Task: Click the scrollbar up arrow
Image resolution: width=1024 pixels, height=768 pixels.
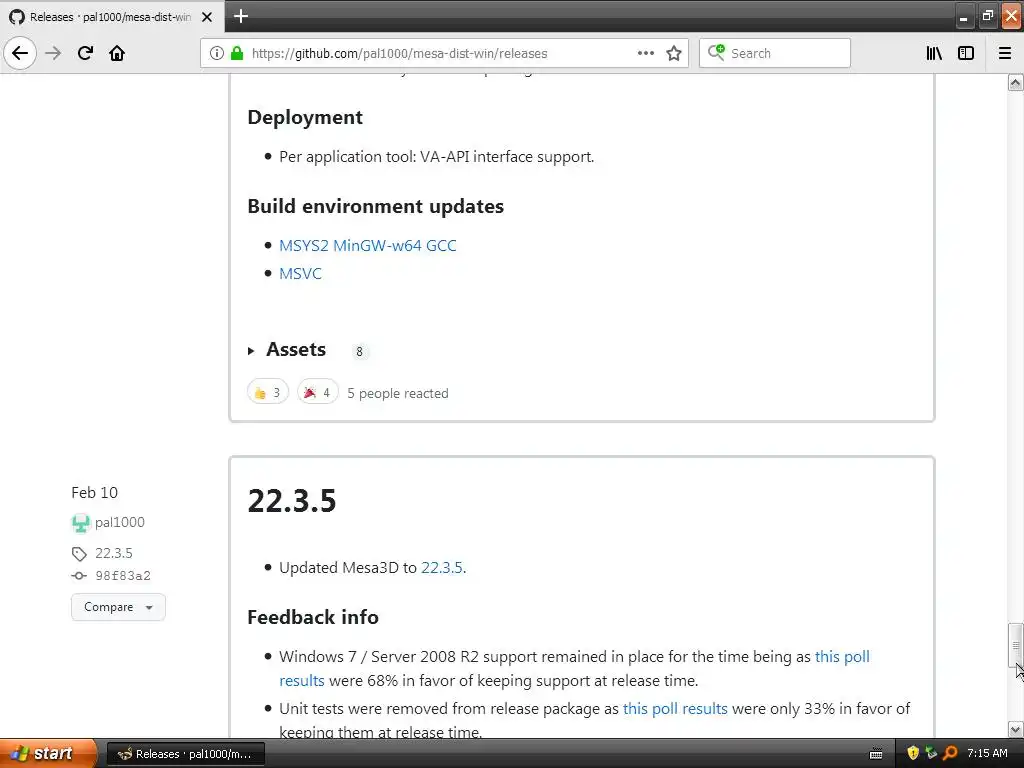Action: coord(1015,83)
